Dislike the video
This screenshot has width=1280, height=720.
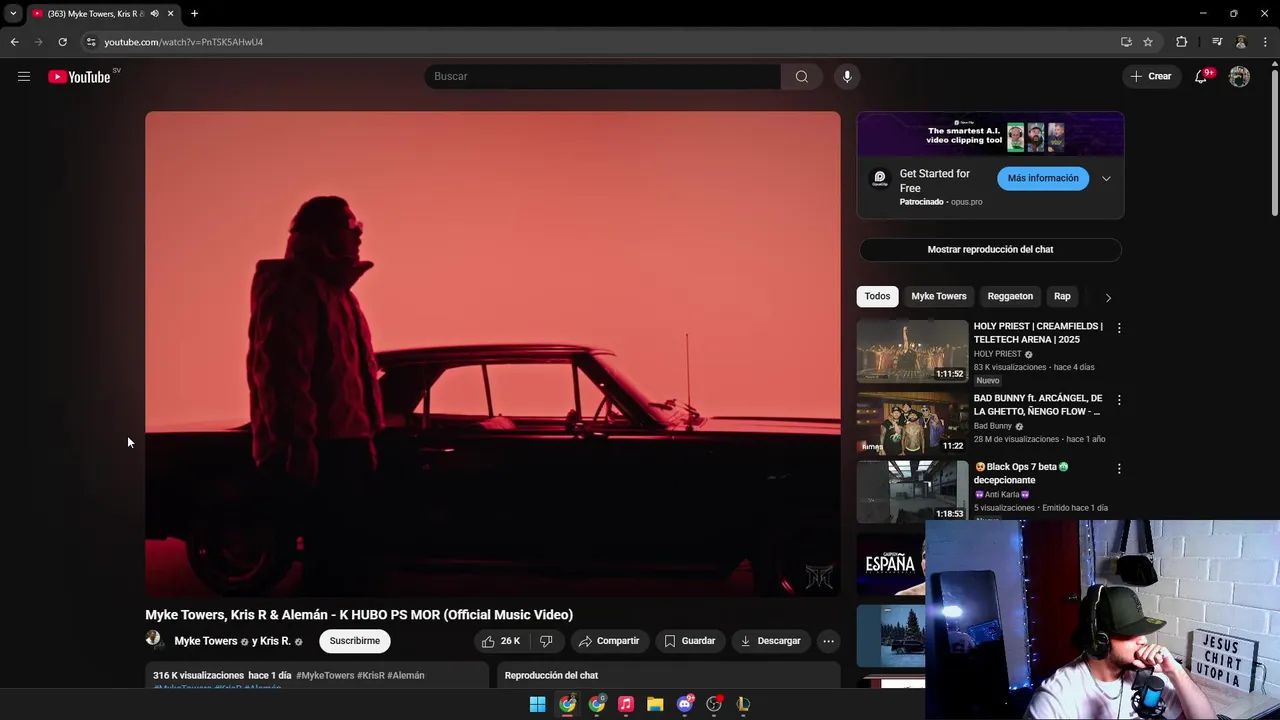click(x=546, y=641)
